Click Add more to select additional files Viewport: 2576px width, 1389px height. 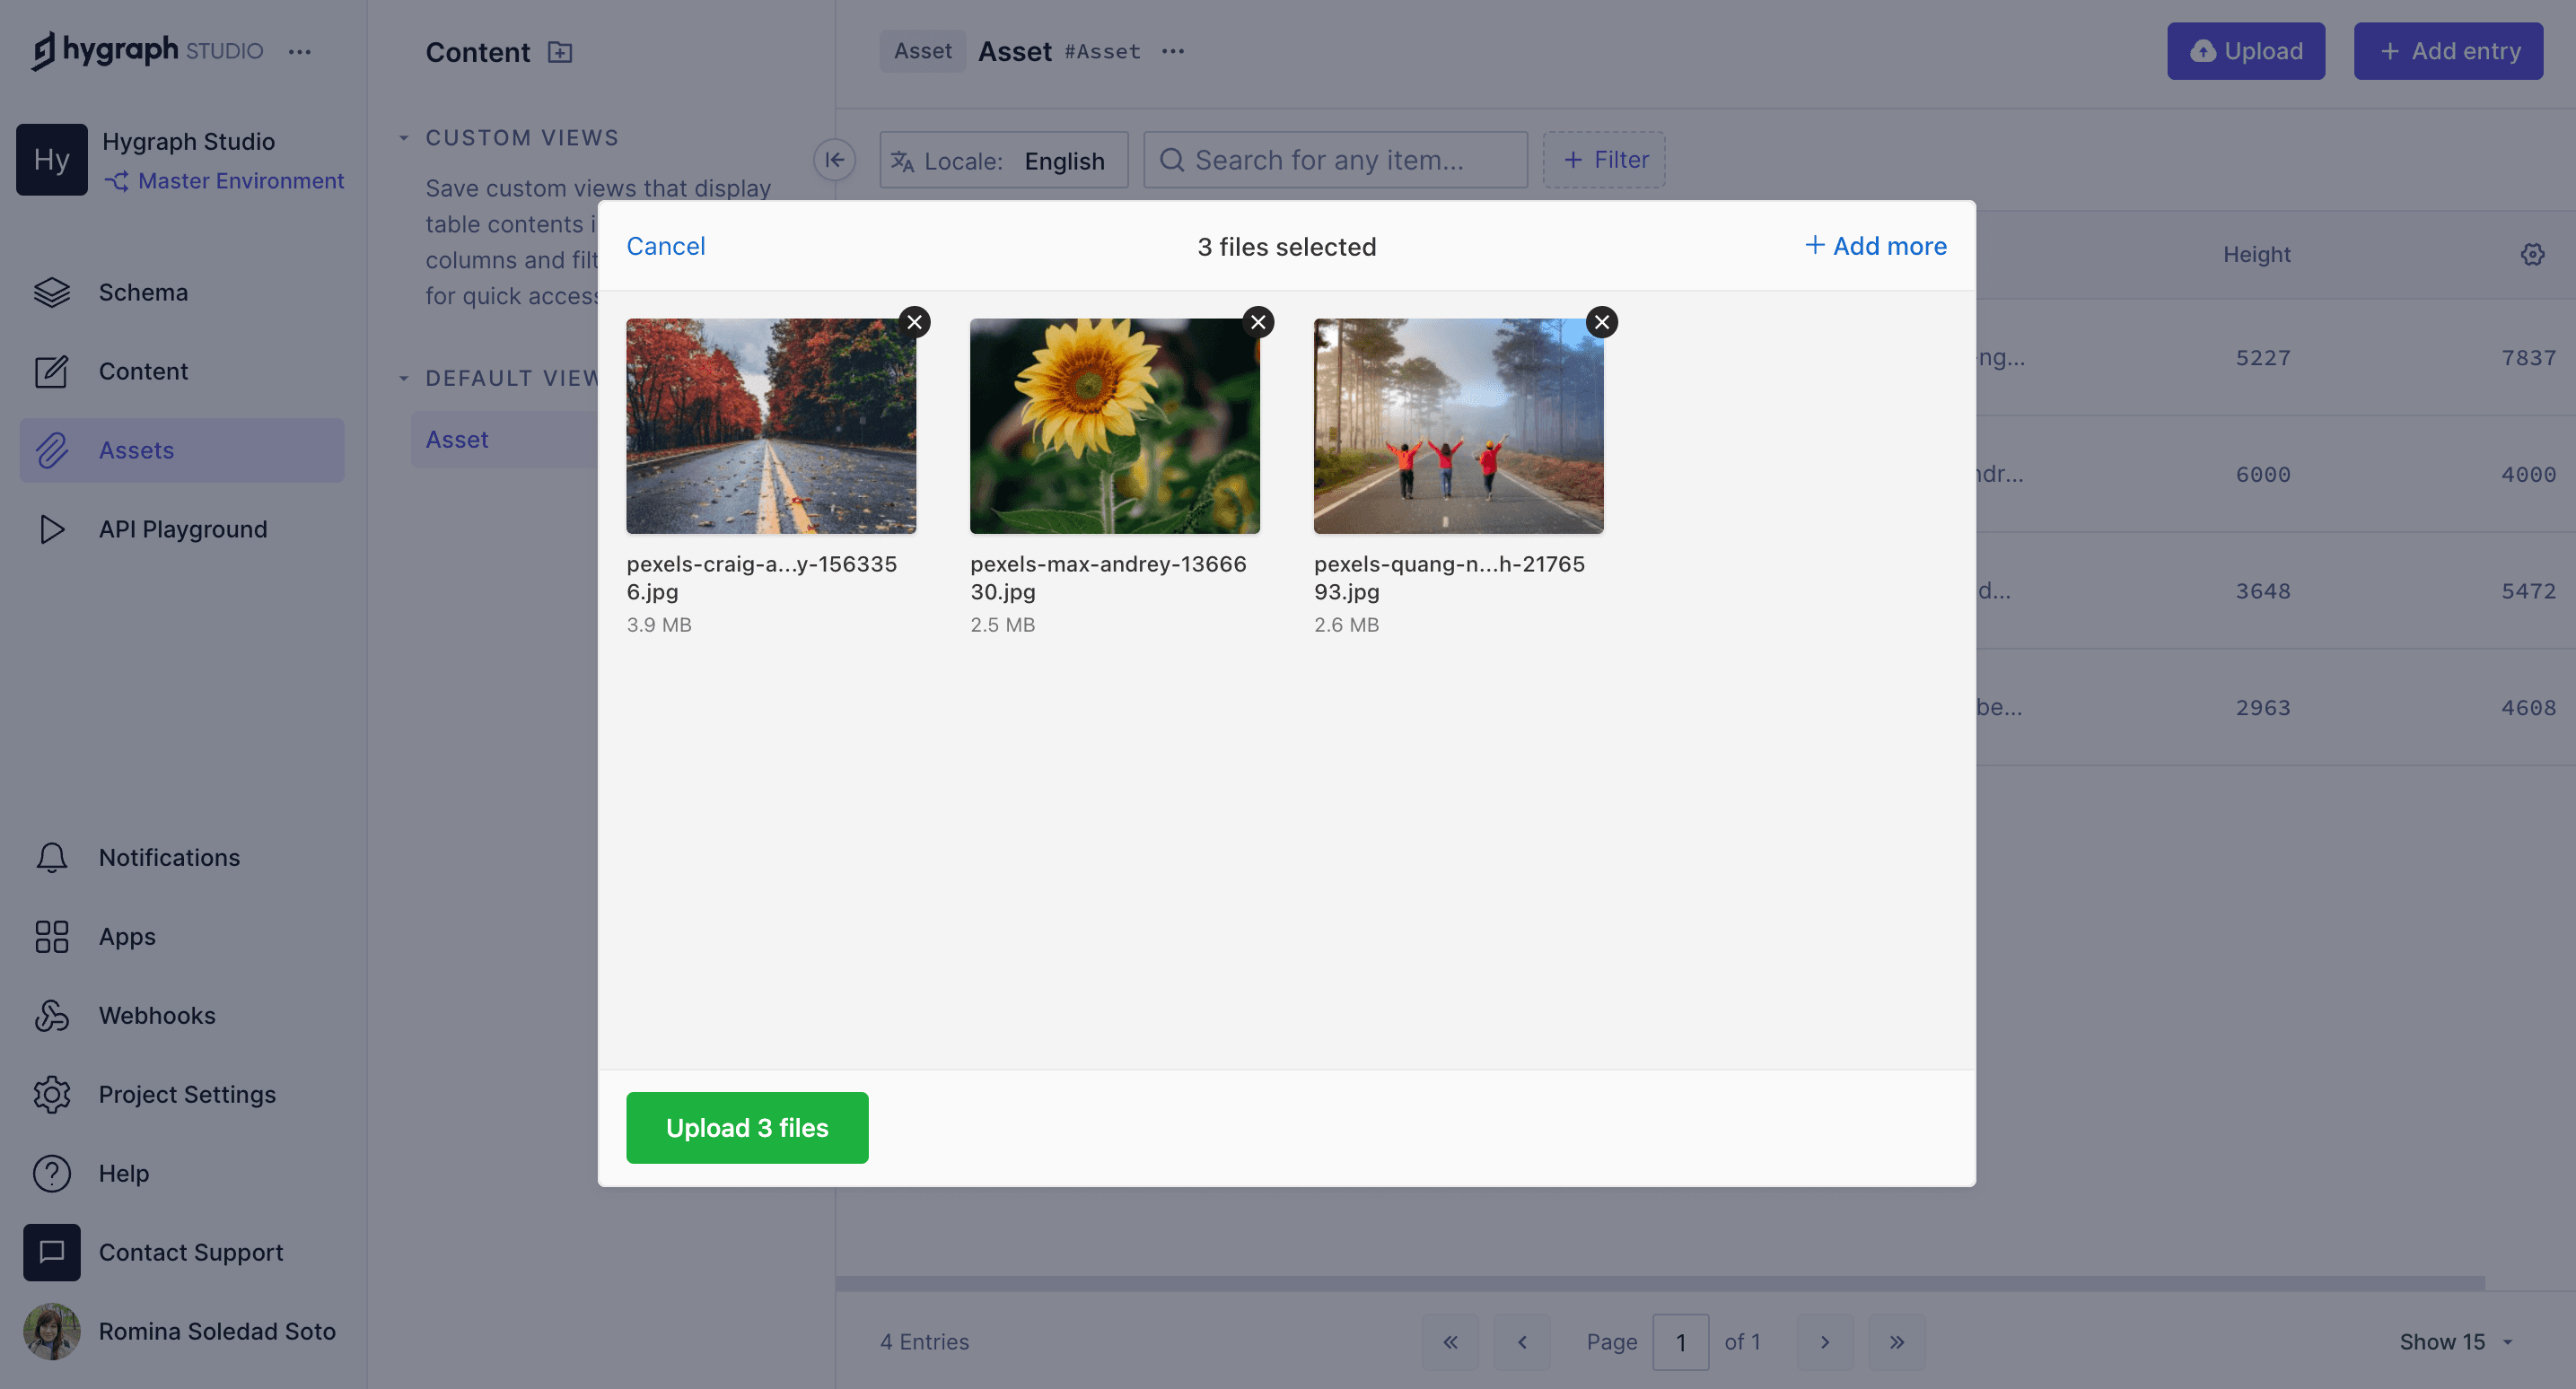[x=1875, y=246]
